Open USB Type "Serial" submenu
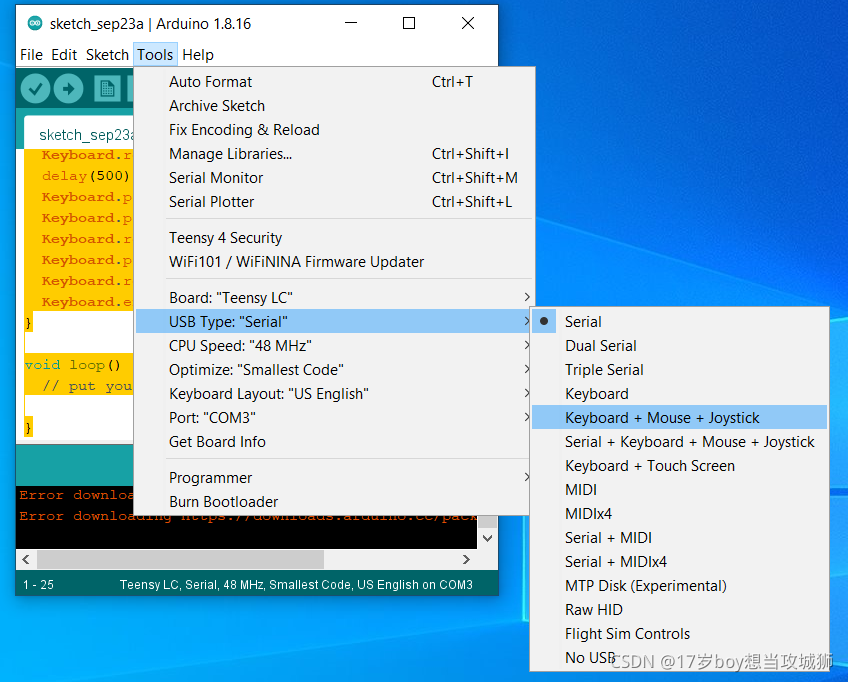 (x=333, y=322)
